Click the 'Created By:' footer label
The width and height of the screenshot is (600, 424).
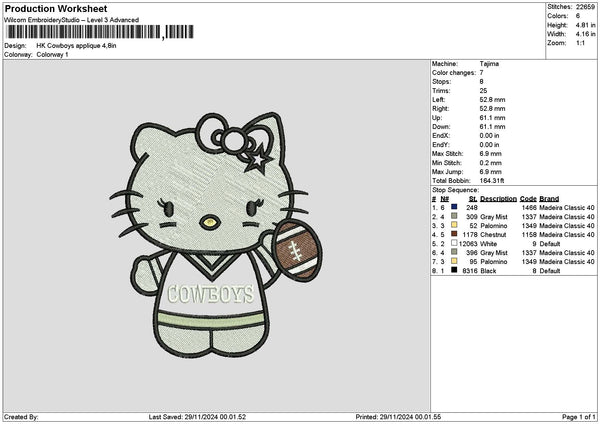(x=21, y=417)
